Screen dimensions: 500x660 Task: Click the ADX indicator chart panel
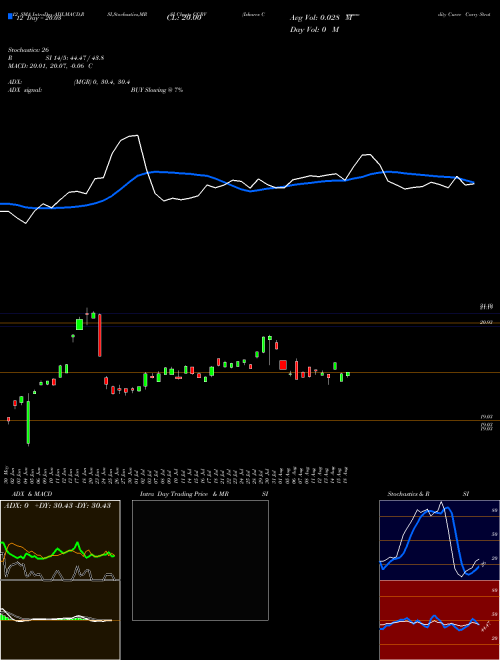coord(60,540)
